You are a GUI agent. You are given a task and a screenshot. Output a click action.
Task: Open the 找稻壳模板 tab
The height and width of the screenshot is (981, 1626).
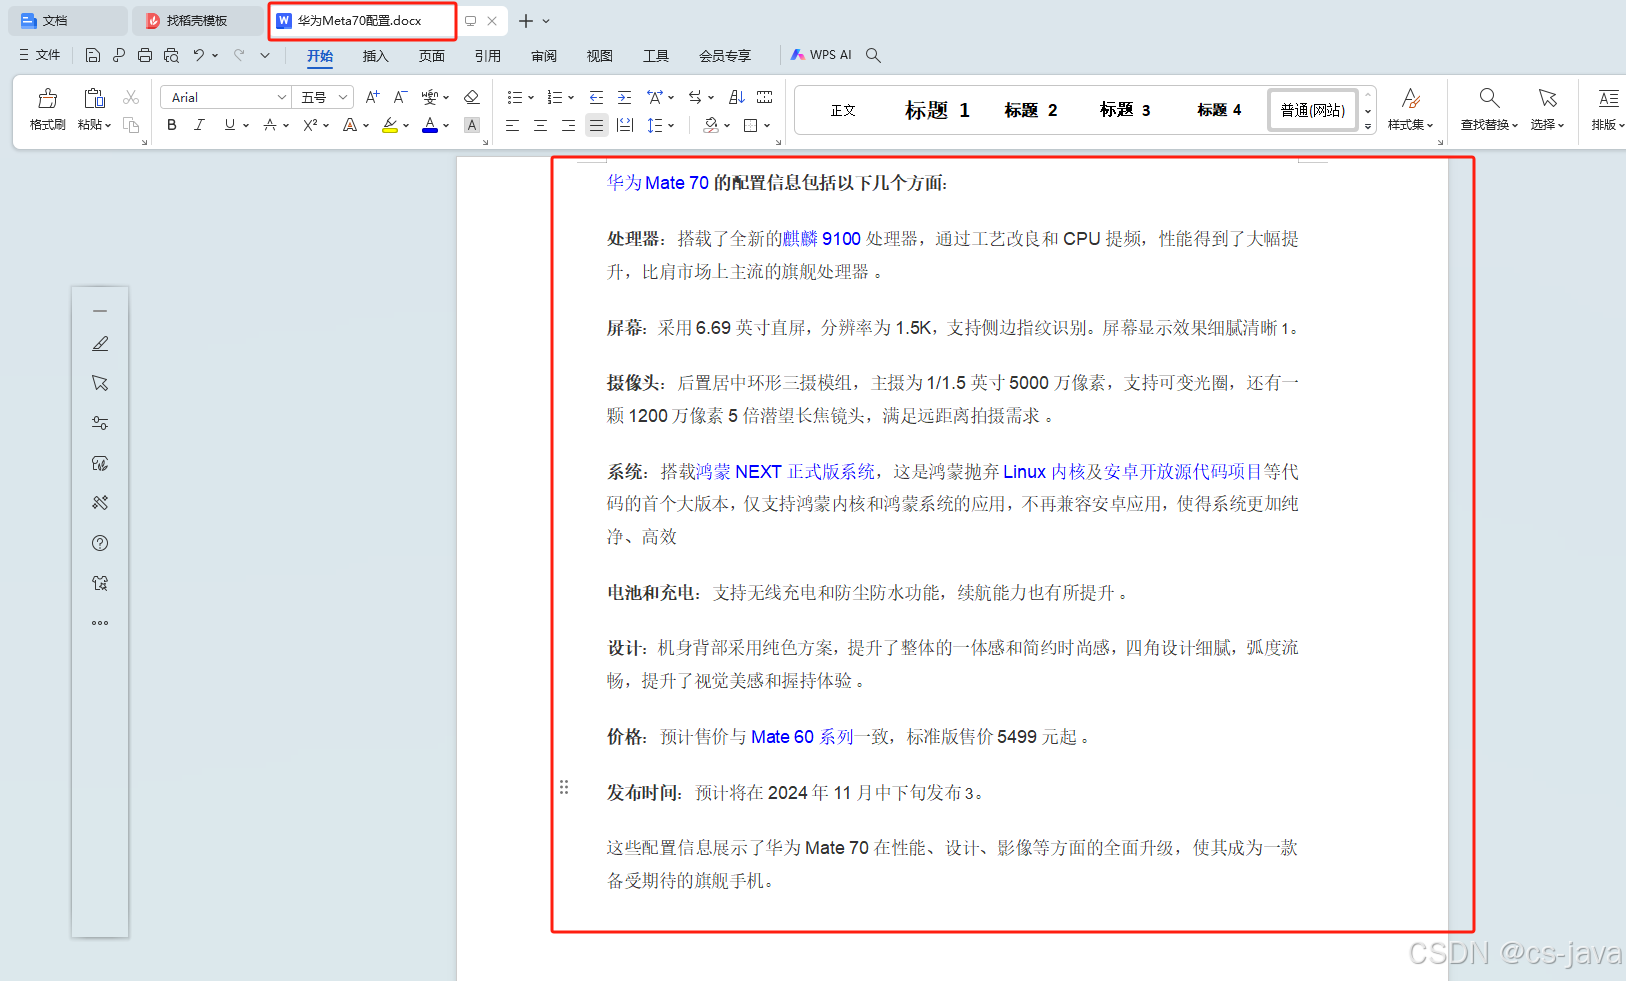(197, 20)
